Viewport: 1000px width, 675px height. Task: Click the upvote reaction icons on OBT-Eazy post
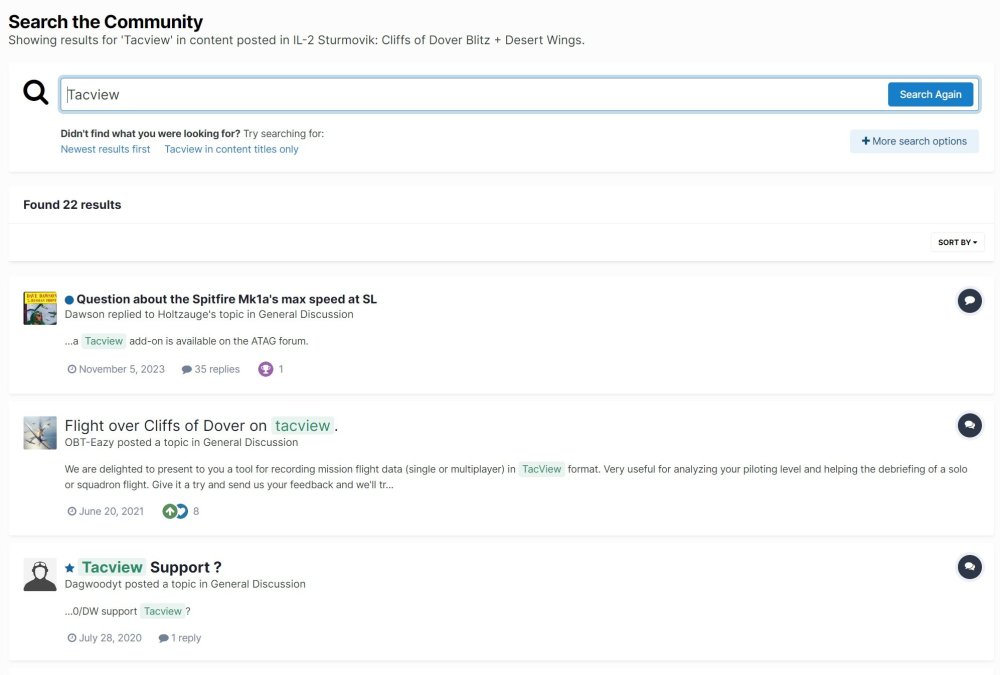(175, 511)
